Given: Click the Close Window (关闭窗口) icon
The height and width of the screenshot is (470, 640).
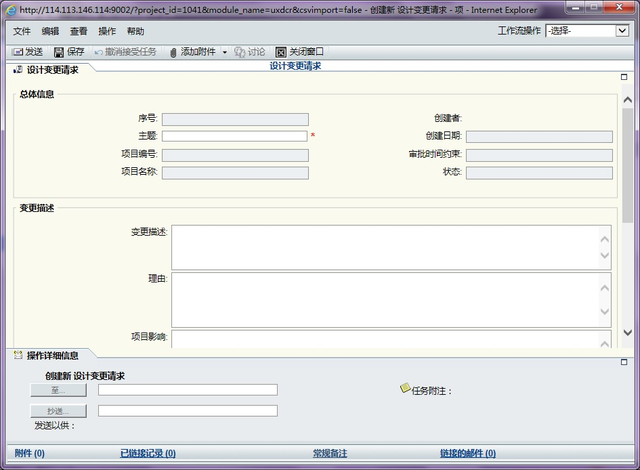Looking at the screenshot, I should 281,52.
